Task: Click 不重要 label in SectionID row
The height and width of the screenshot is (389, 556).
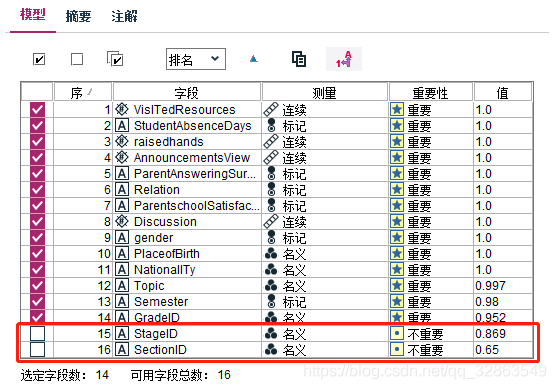Action: [425, 350]
